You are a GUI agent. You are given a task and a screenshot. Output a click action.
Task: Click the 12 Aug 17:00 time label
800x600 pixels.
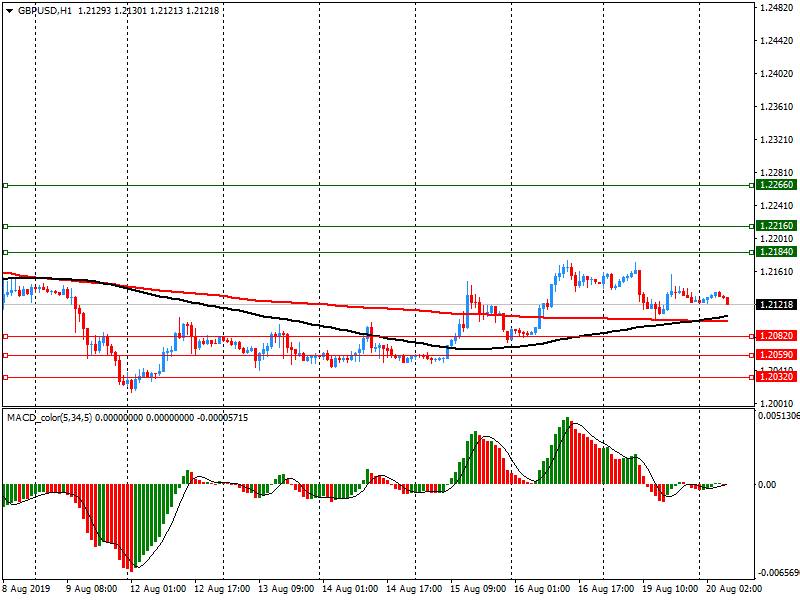[x=222, y=589]
